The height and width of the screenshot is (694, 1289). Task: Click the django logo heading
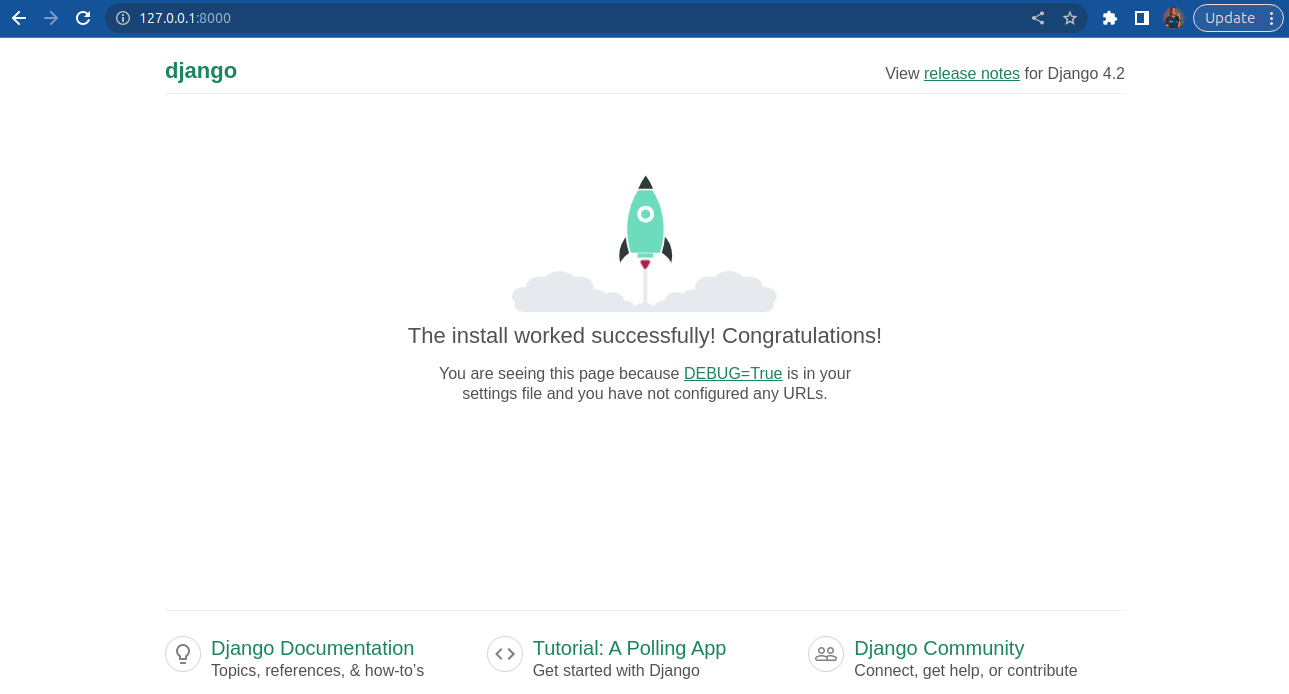pyautogui.click(x=201, y=71)
